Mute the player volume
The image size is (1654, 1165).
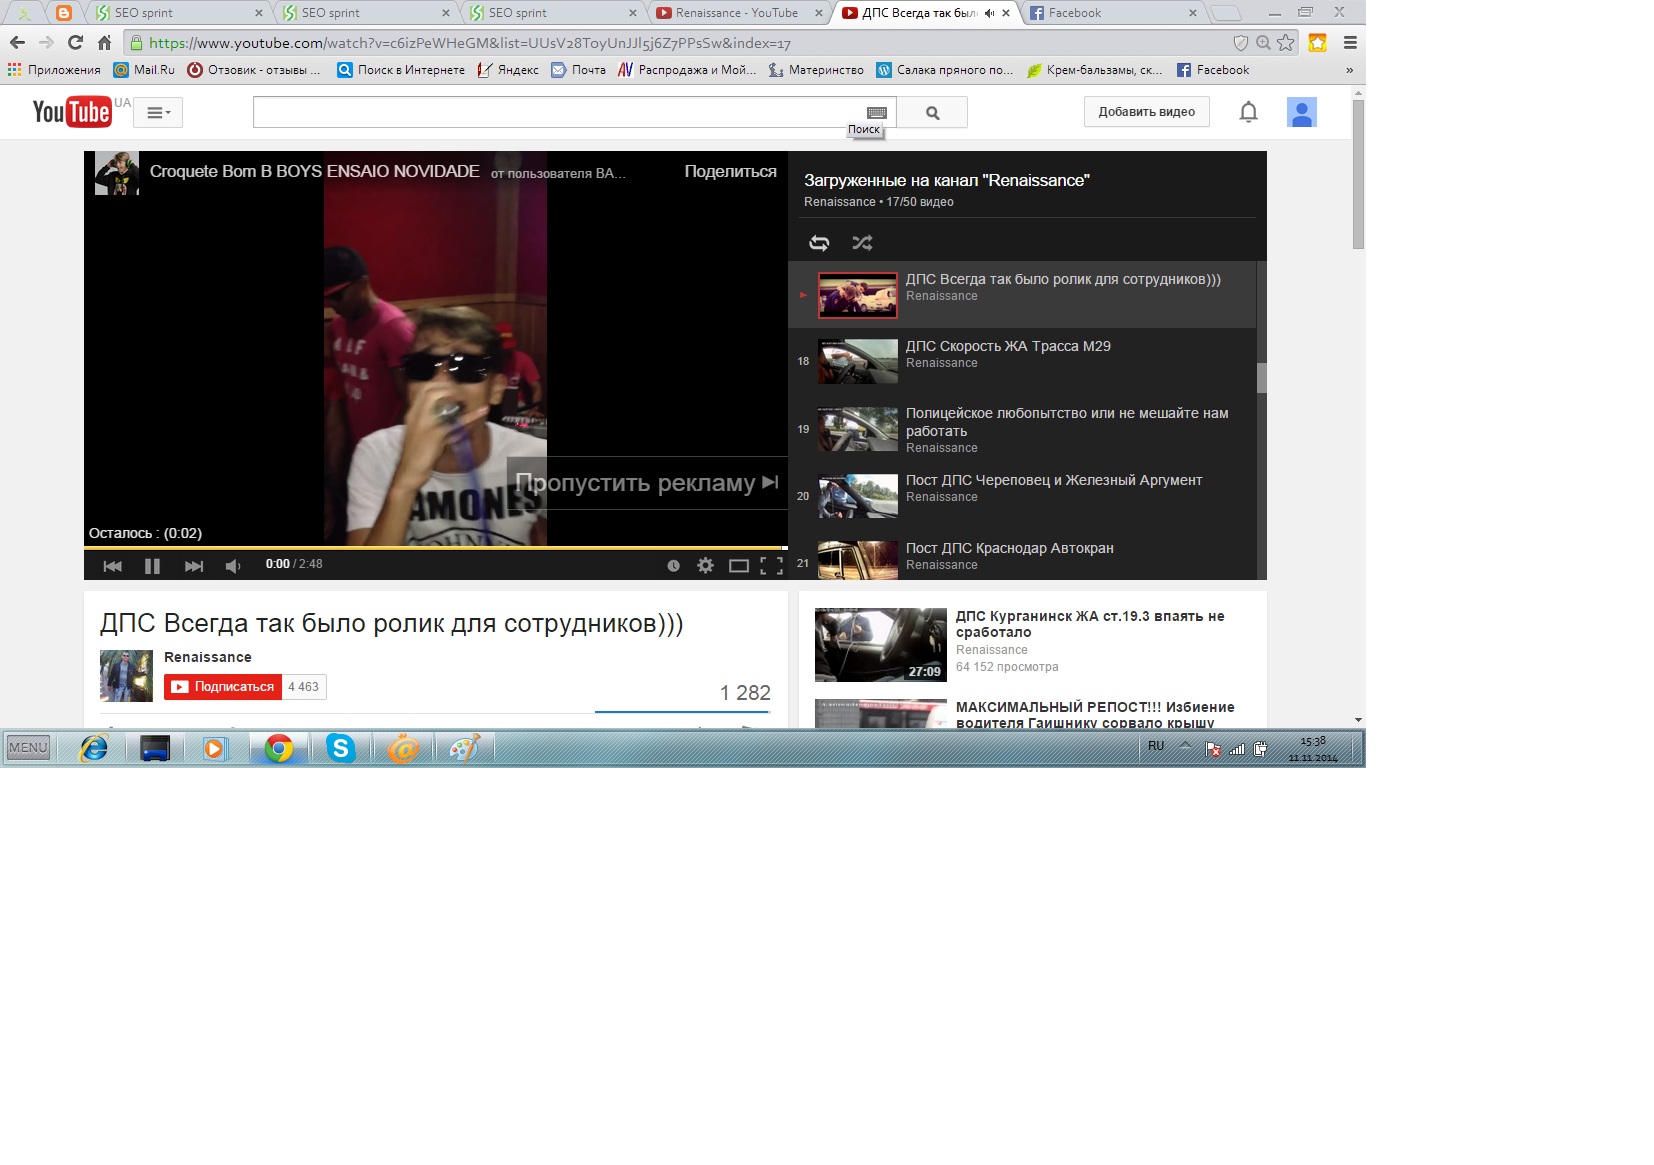(233, 566)
